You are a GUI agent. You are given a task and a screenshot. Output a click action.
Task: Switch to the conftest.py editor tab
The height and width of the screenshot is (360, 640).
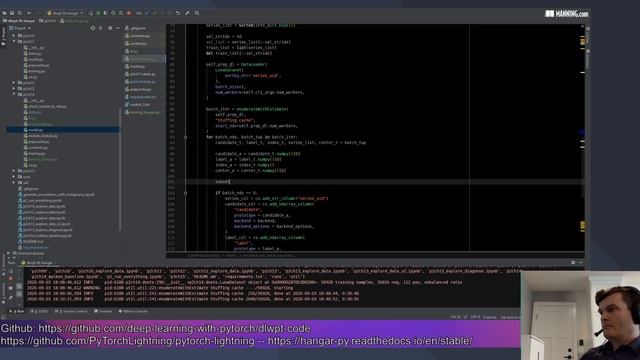click(144, 44)
